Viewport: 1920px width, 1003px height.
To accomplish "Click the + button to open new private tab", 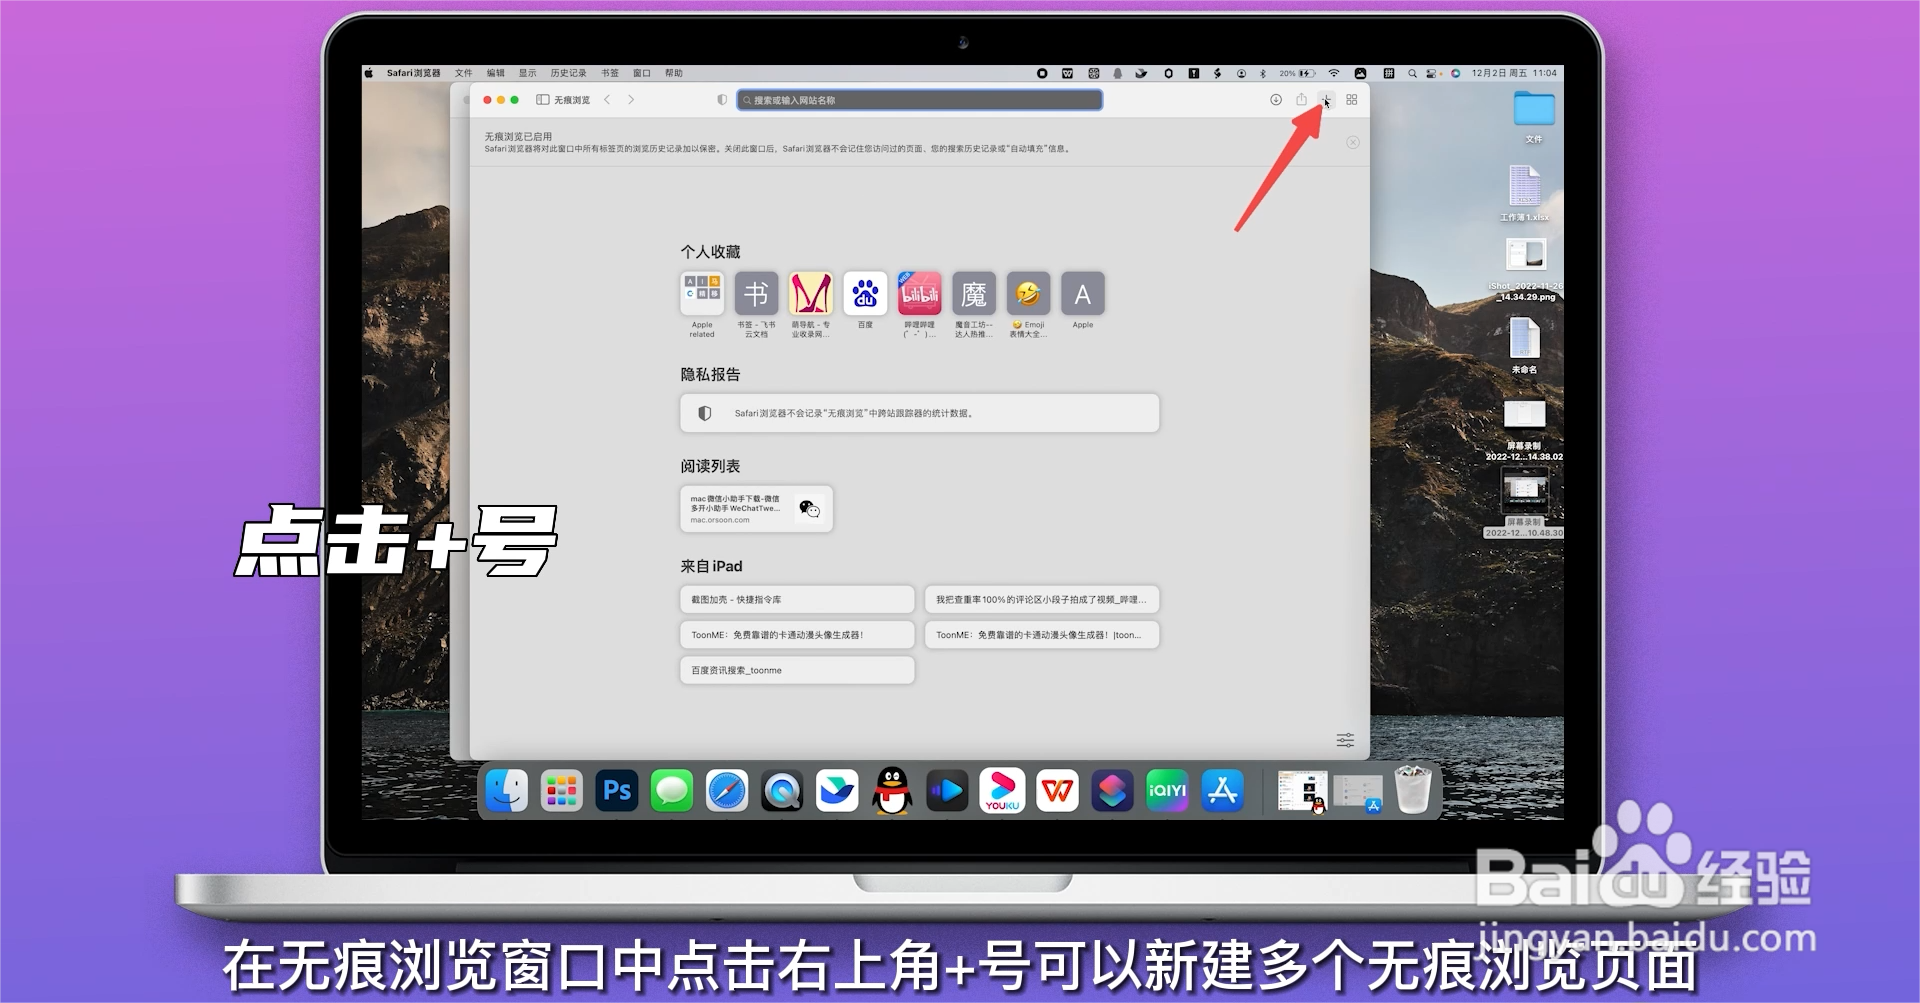I will (1326, 99).
